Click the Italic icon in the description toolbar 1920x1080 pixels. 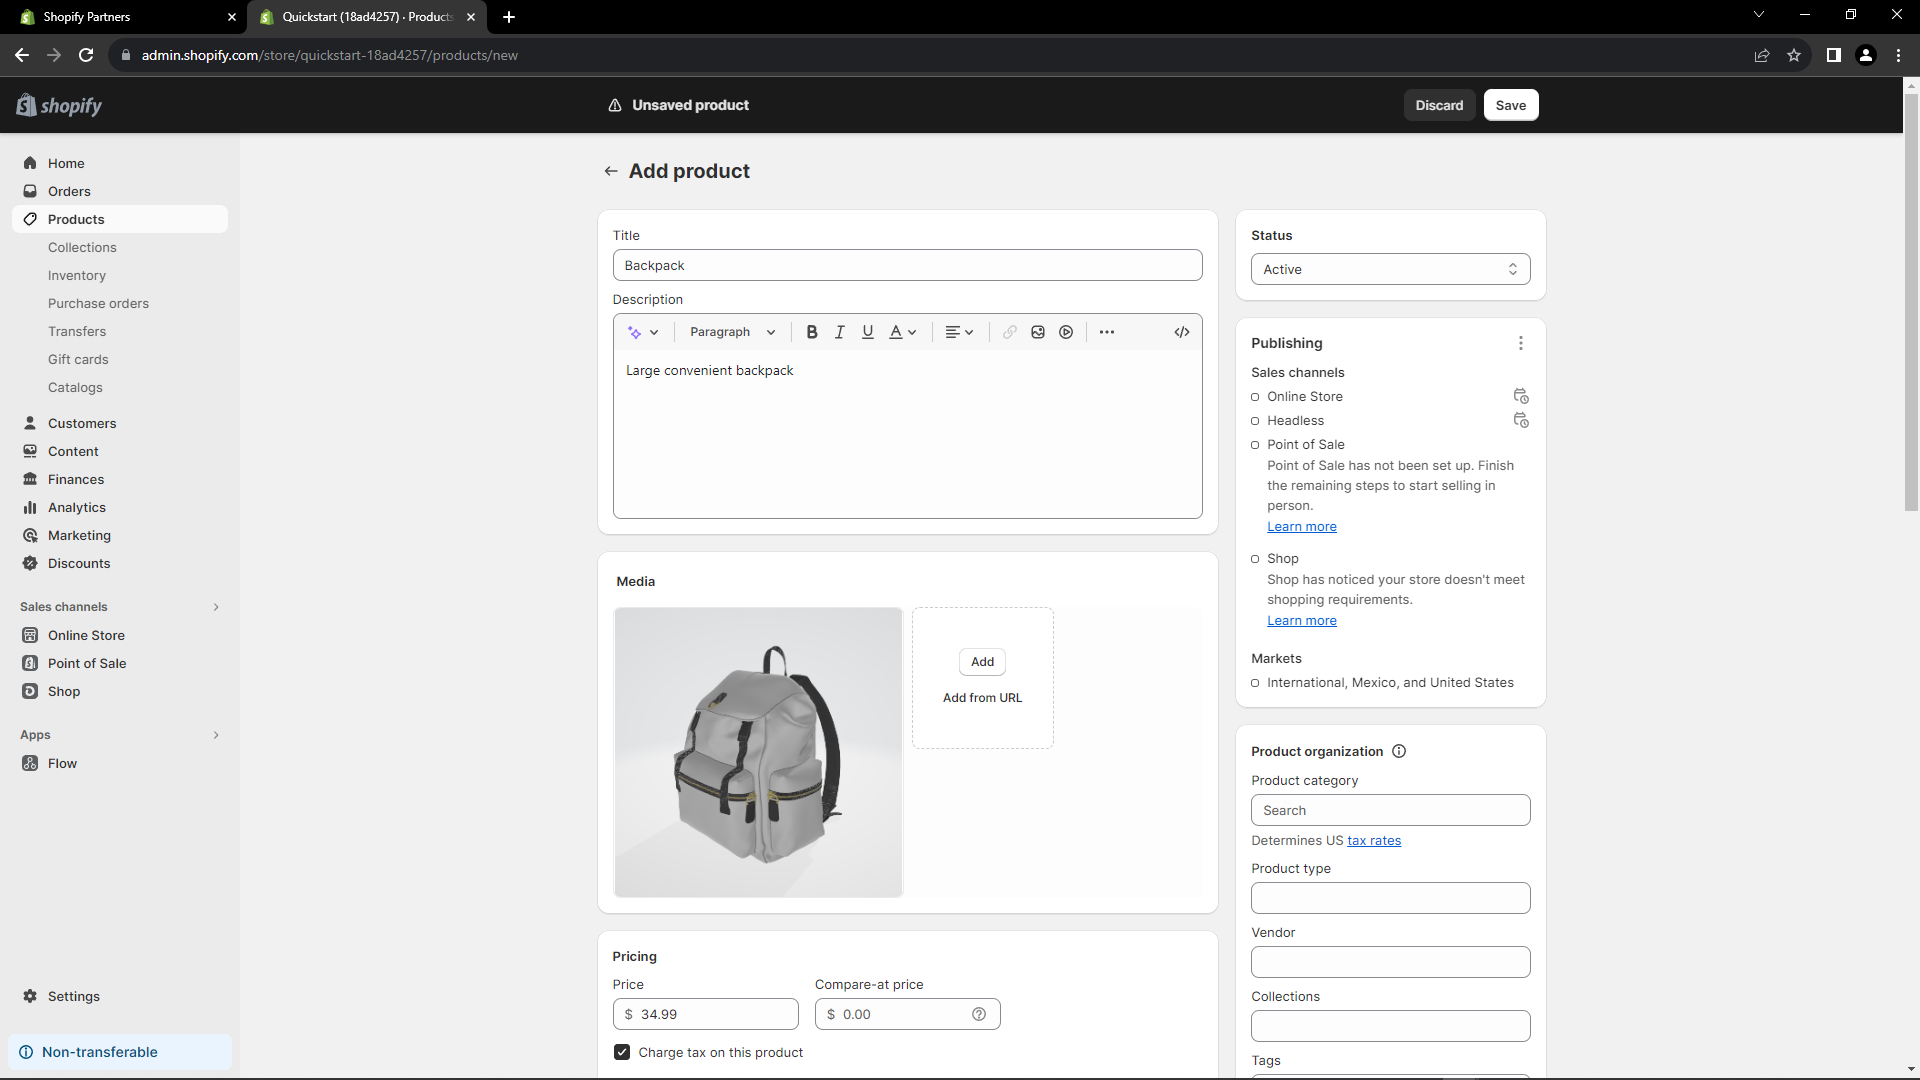coord(839,331)
